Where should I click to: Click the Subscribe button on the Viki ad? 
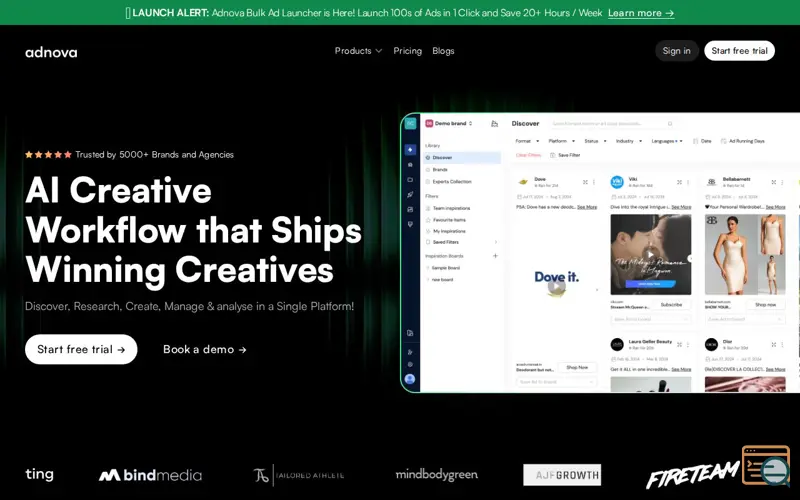(x=671, y=305)
